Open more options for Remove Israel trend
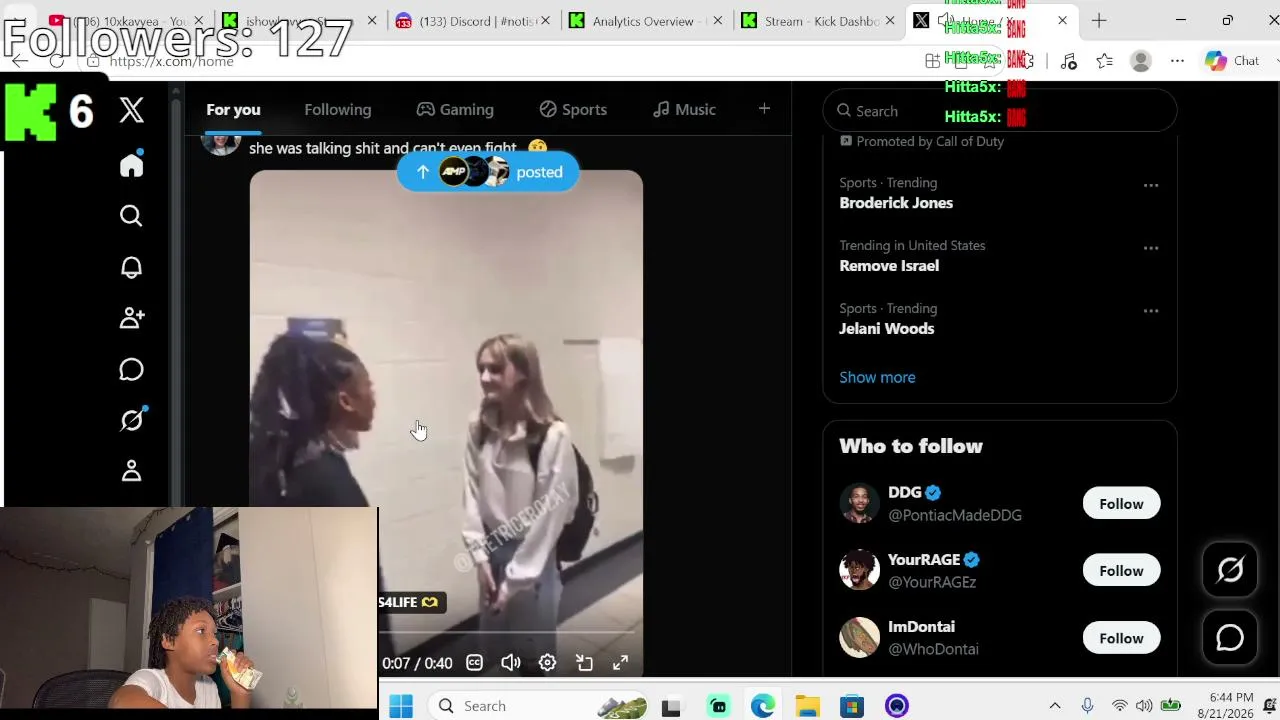The height and width of the screenshot is (720, 1280). pyautogui.click(x=1151, y=248)
